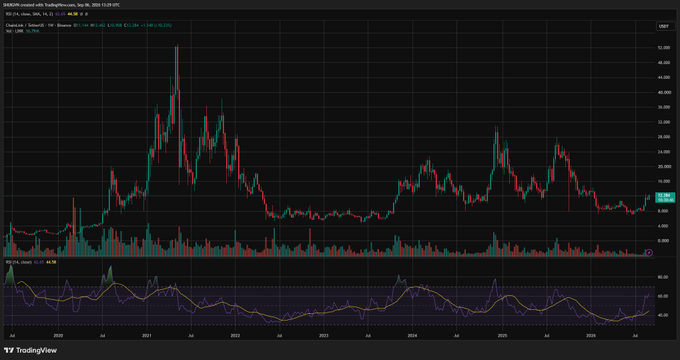Click the 2026 label on the time axis
Image resolution: width=680 pixels, height=360 pixels.
(591, 336)
